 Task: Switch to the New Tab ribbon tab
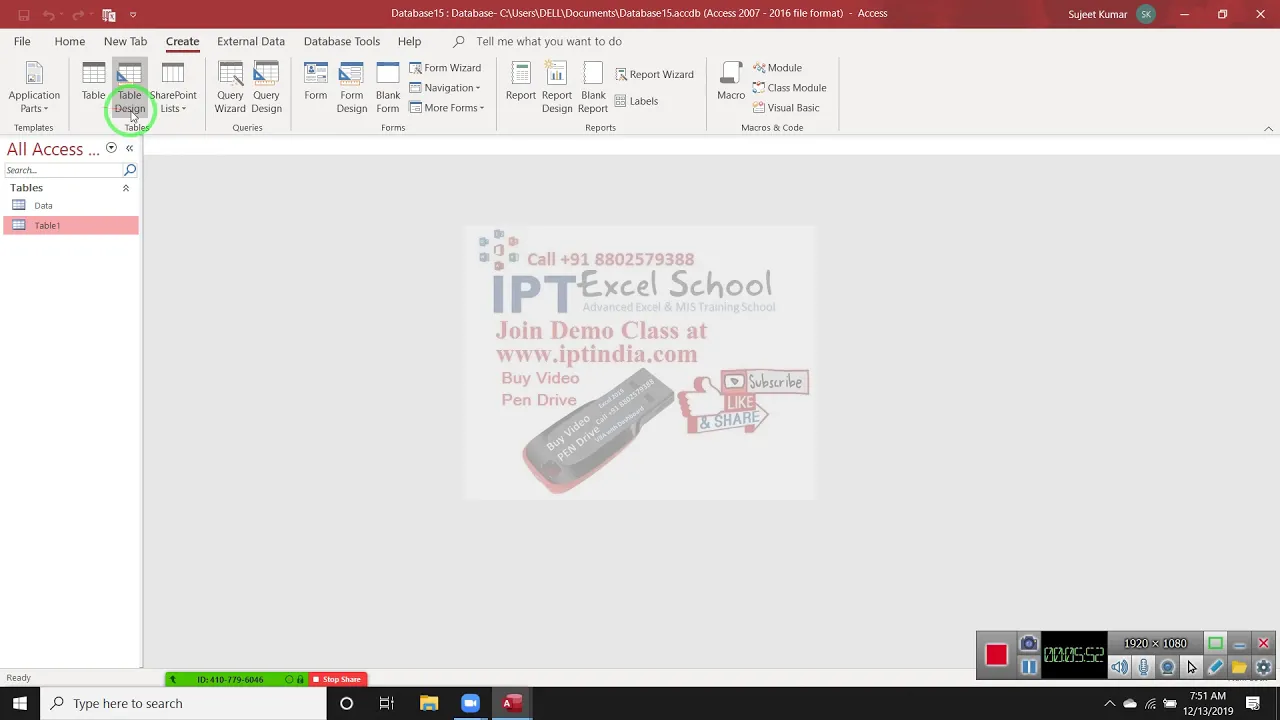pos(125,41)
